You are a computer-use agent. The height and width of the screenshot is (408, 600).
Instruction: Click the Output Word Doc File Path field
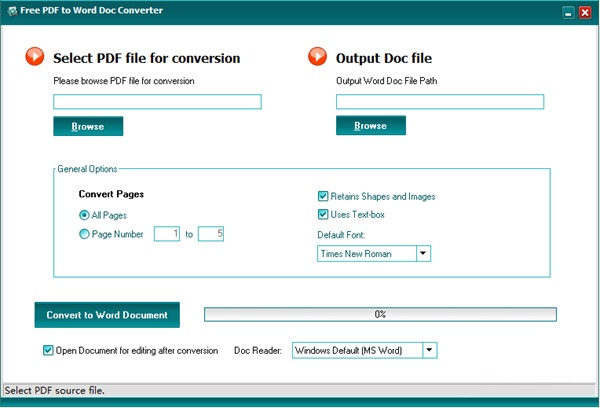[440, 102]
